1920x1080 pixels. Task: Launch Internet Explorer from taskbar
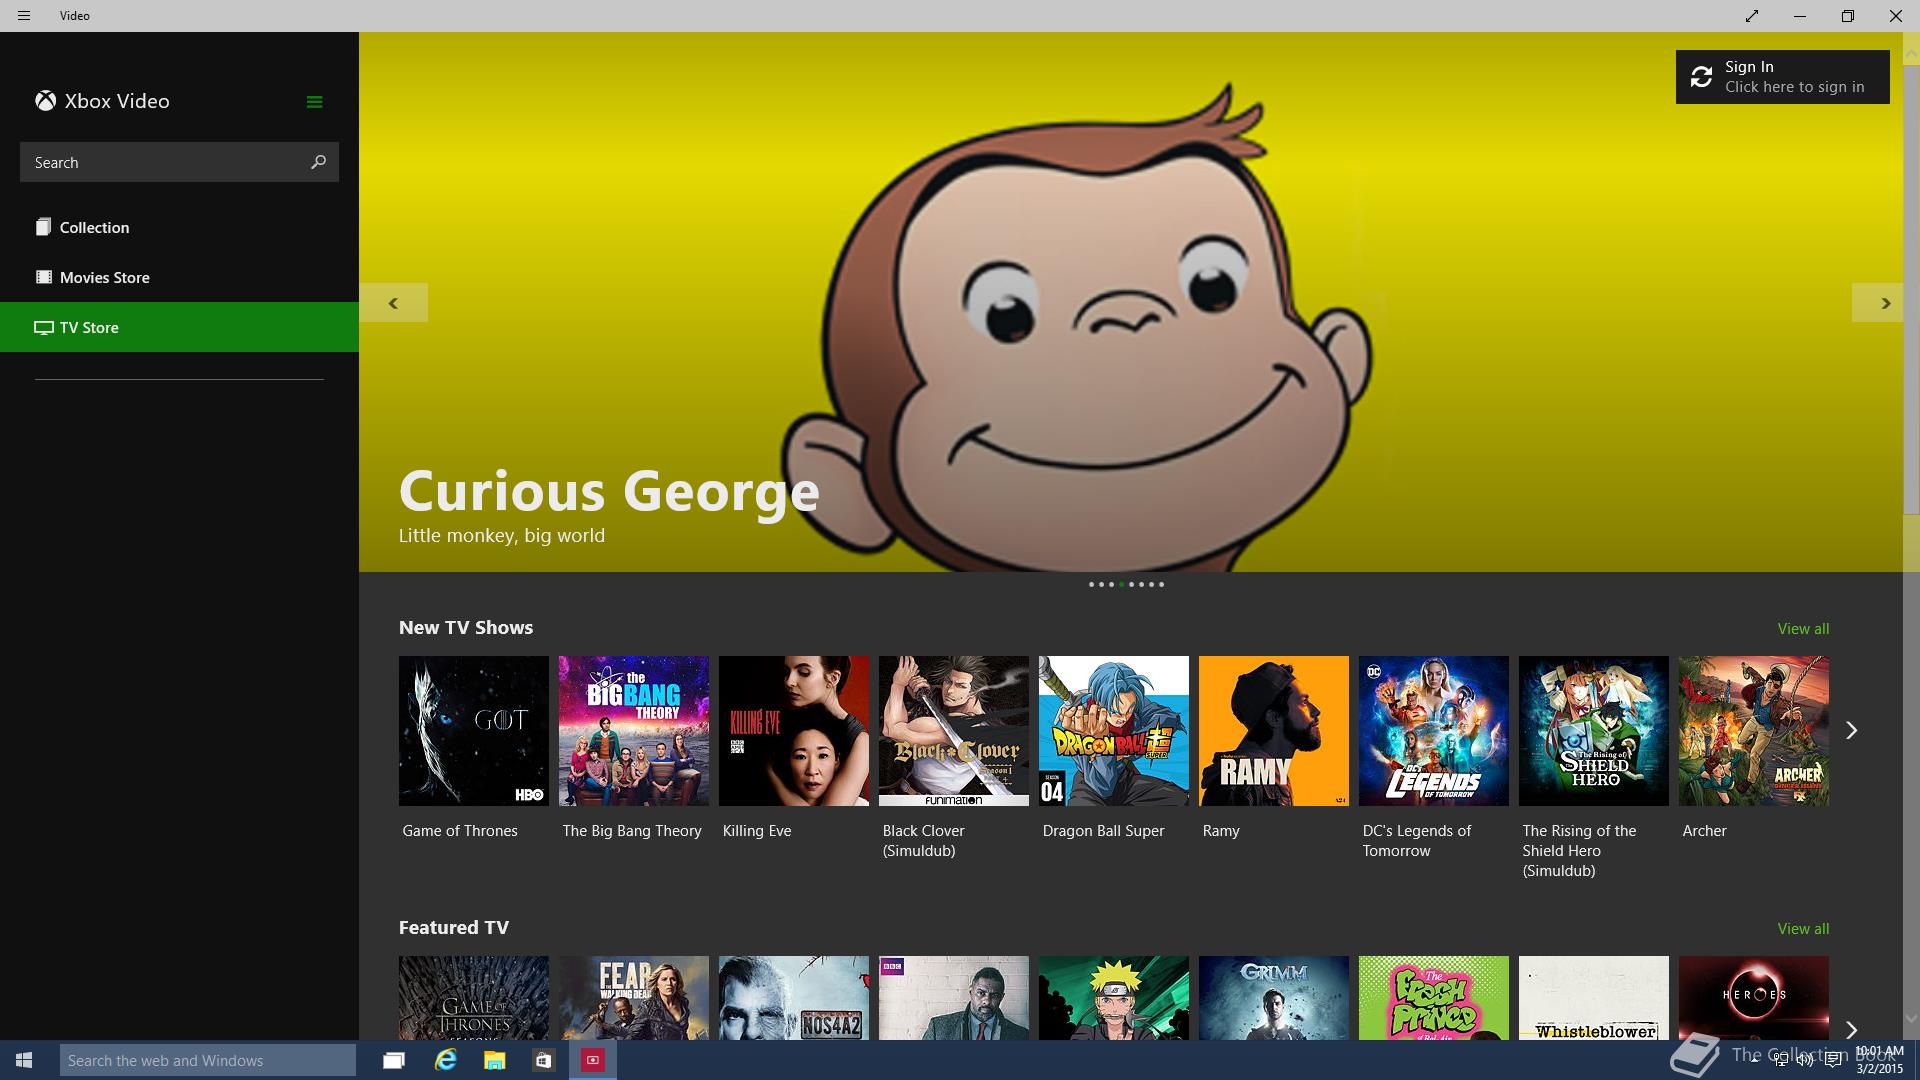(x=445, y=1060)
